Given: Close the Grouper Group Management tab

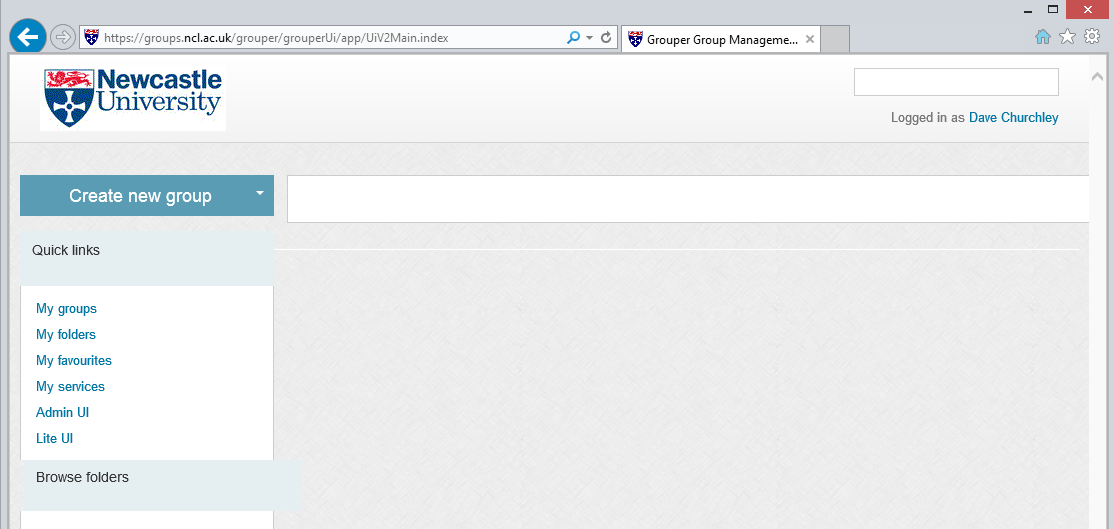Looking at the screenshot, I should (810, 40).
